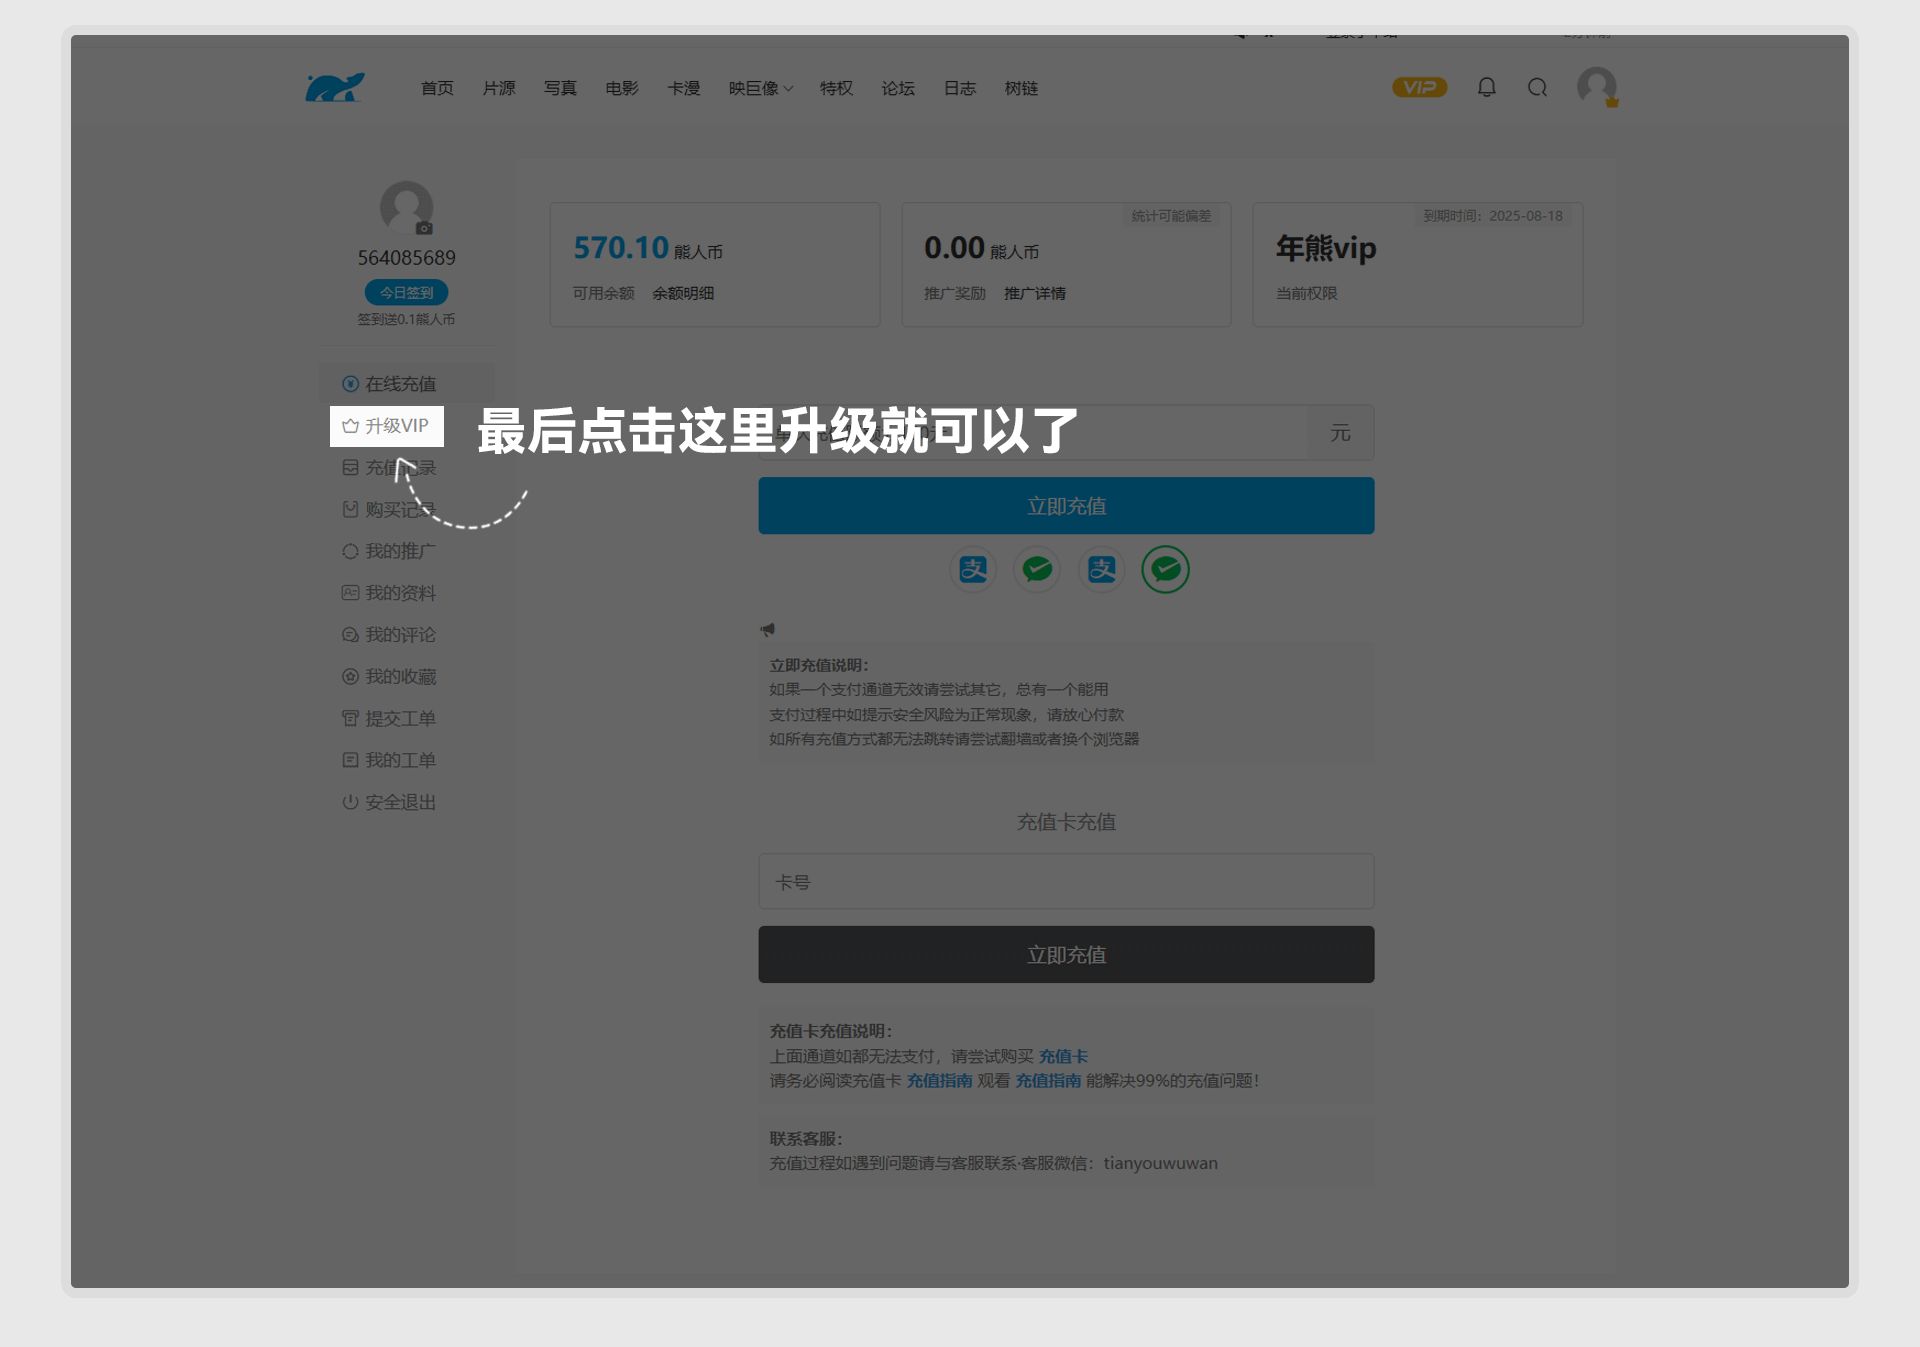
Task: Open the 论坛 nav item
Action: click(898, 88)
